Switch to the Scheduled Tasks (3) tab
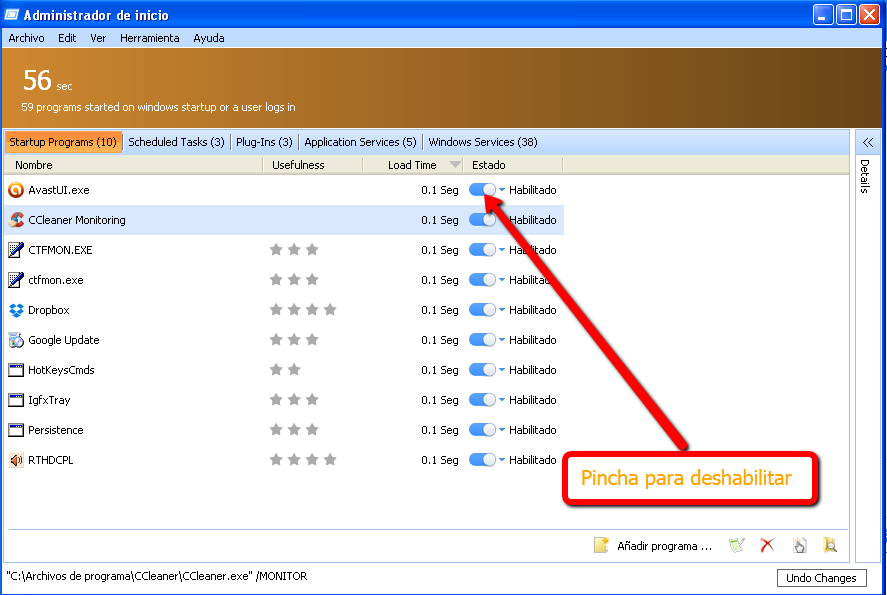The width and height of the screenshot is (887, 595). pyautogui.click(x=176, y=142)
